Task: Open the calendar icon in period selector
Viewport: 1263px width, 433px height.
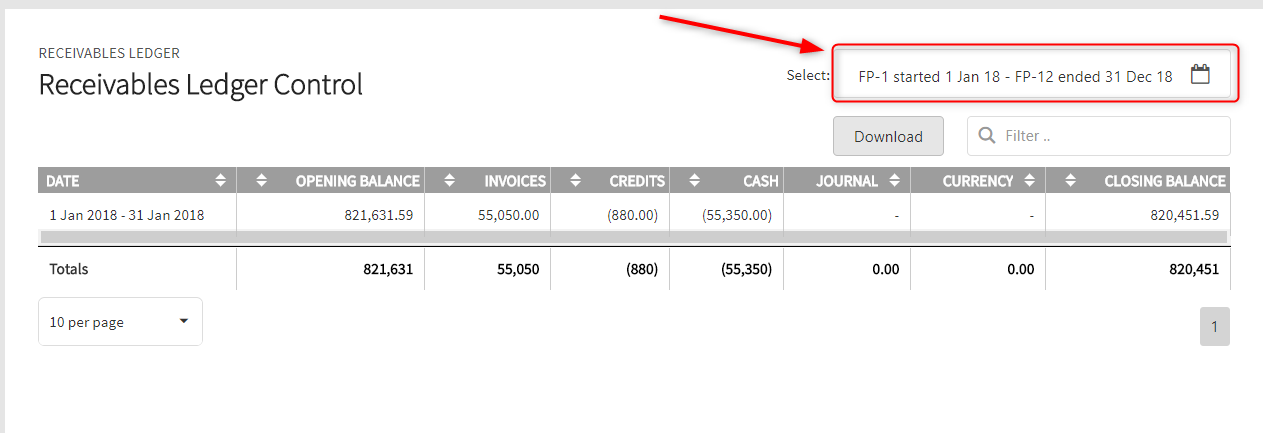Action: click(x=1201, y=74)
